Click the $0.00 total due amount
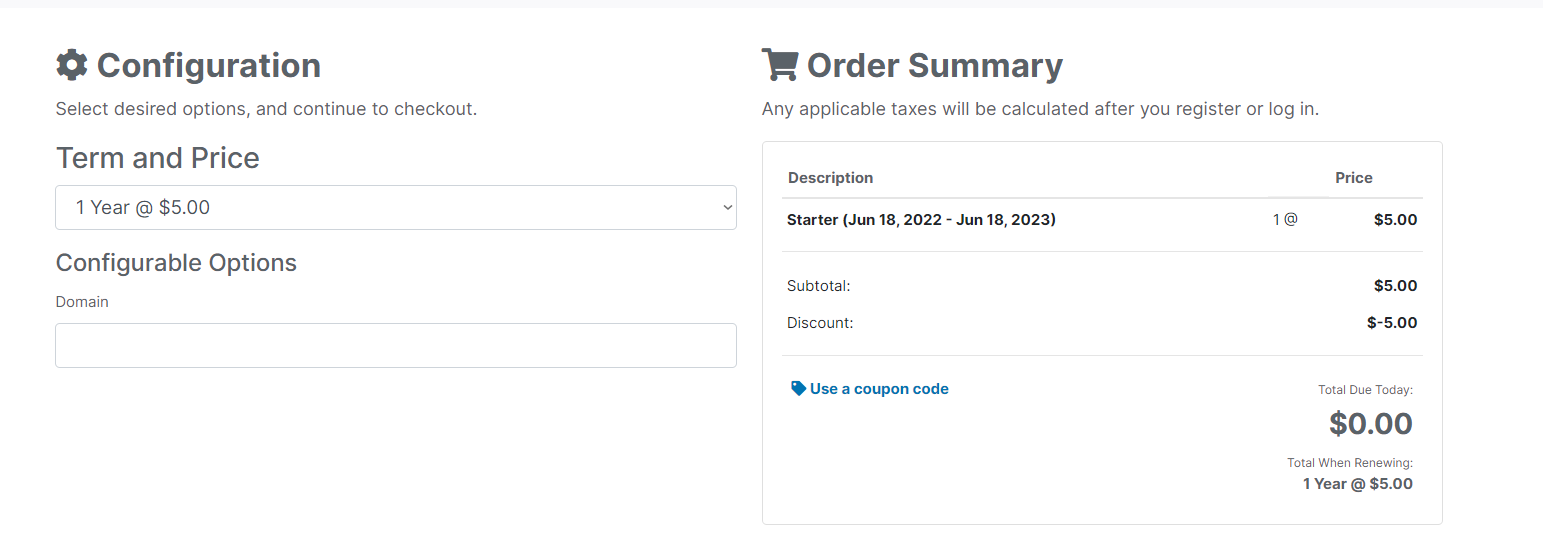This screenshot has height=553, width=1543. pyautogui.click(x=1370, y=424)
